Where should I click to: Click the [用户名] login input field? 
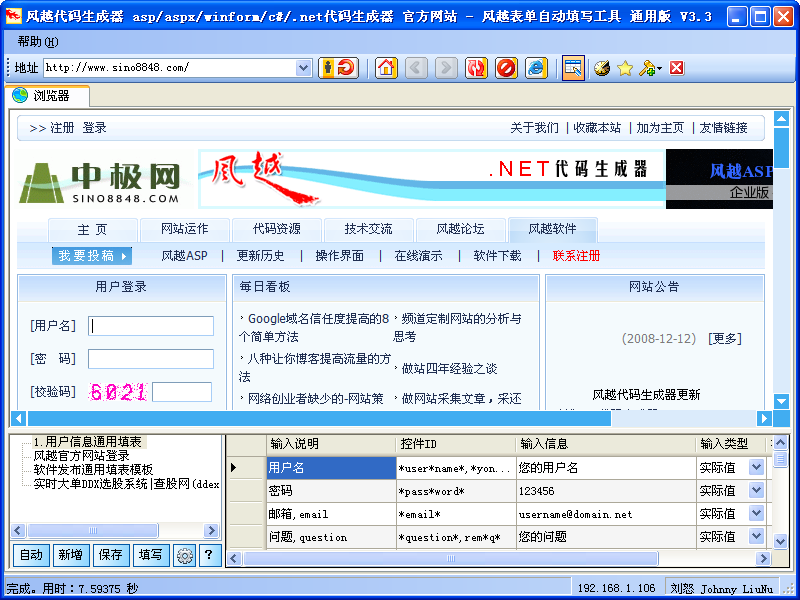[x=151, y=326]
